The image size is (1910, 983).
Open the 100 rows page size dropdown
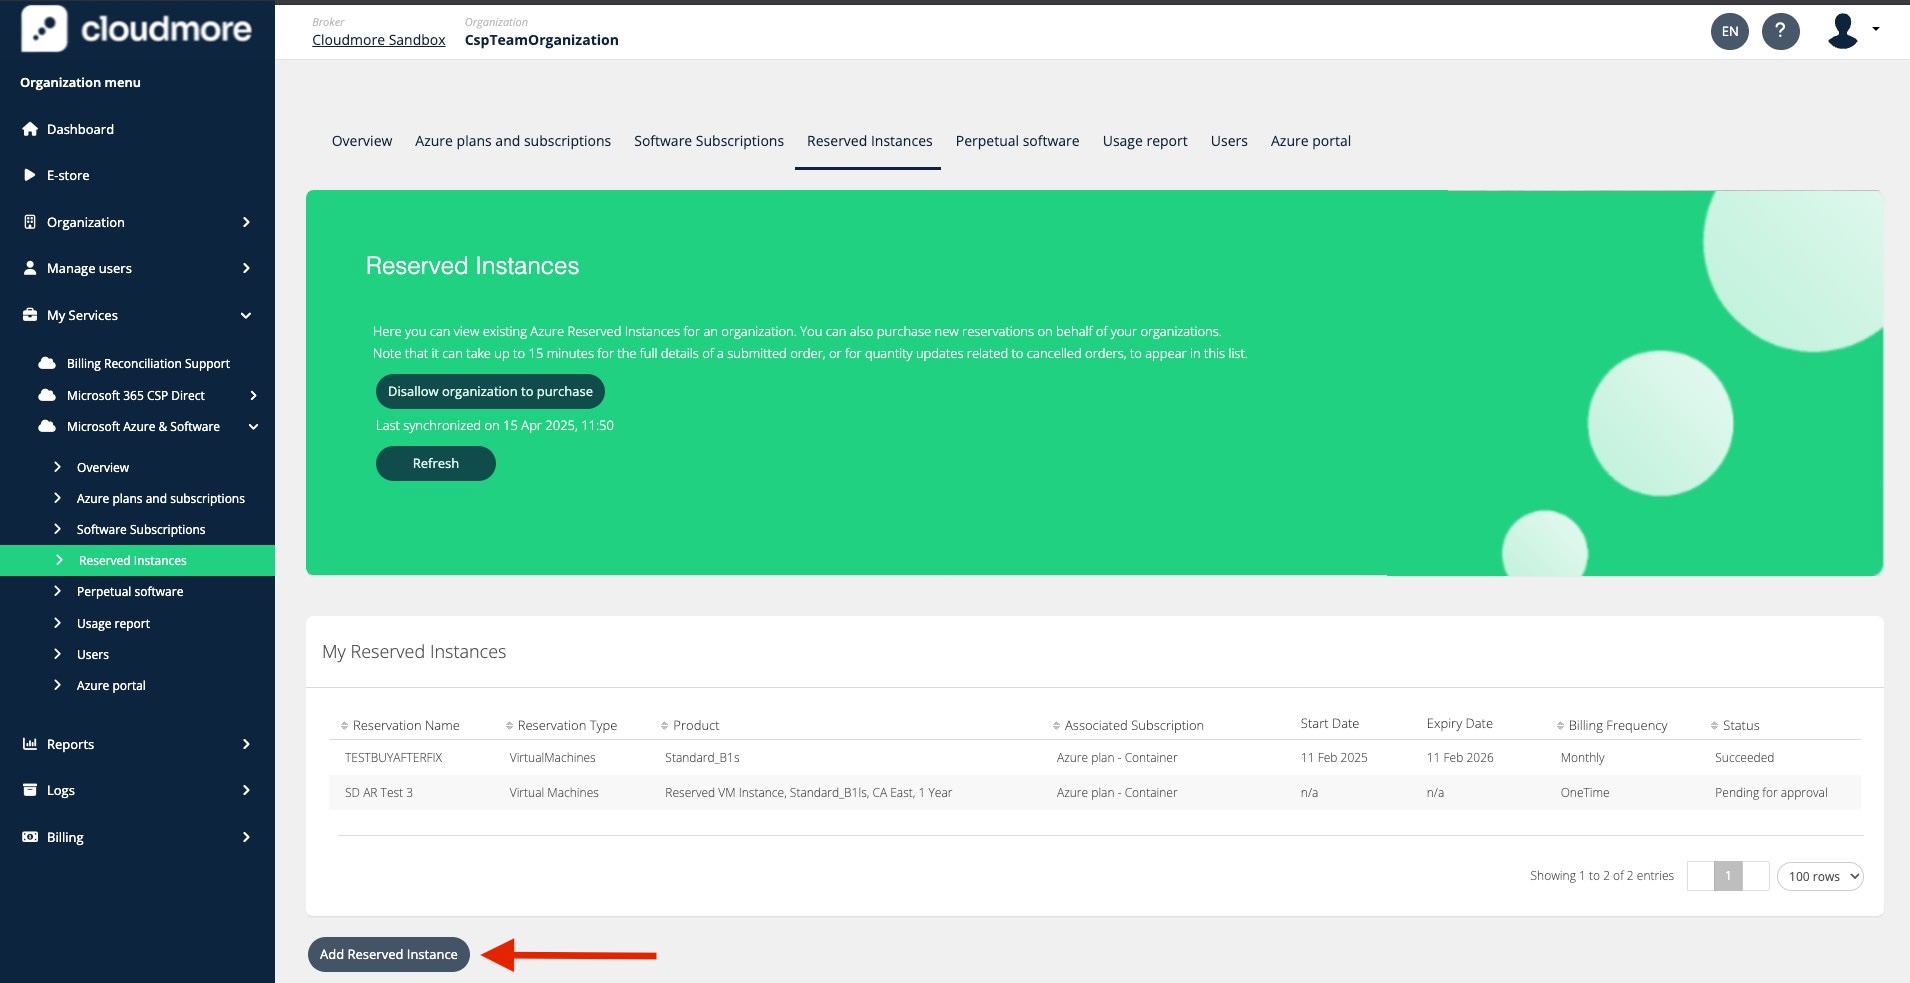(x=1819, y=876)
